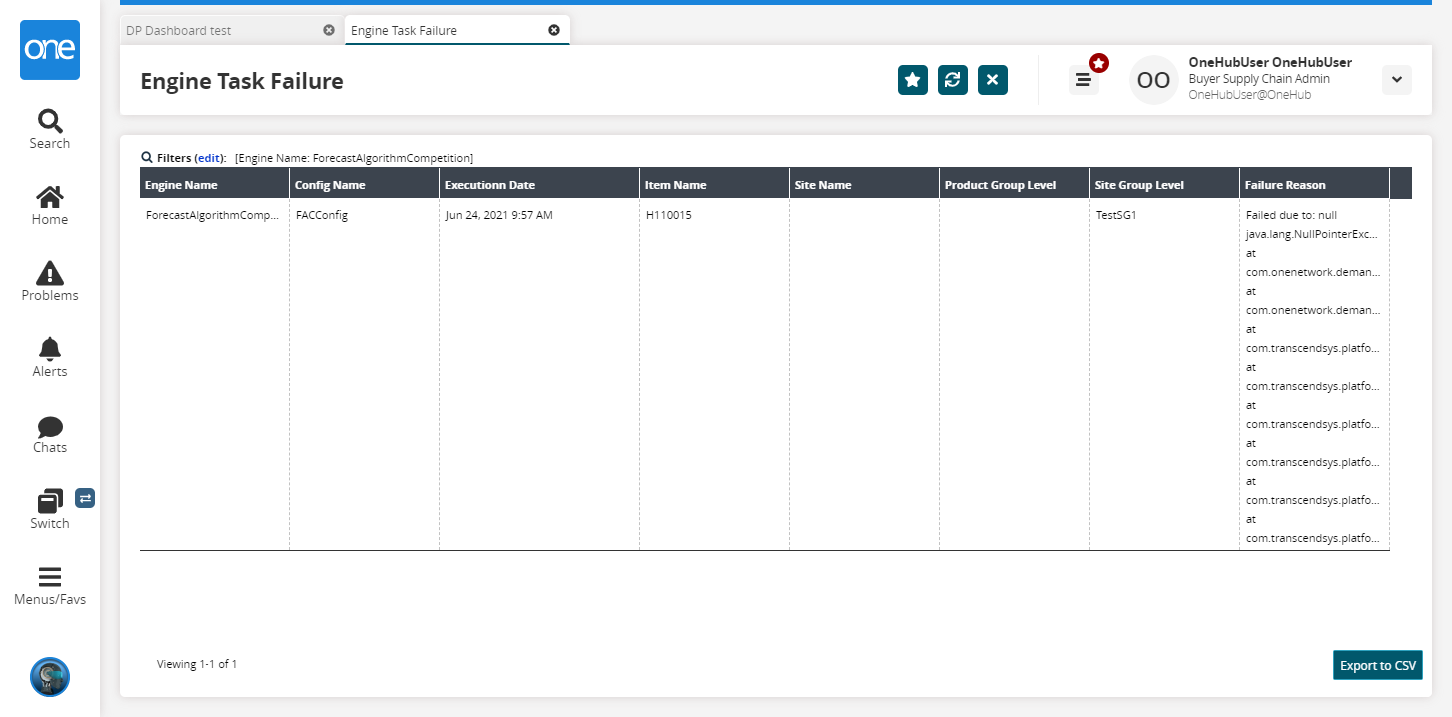Close report using the X toolbar button
The height and width of the screenshot is (717, 1452).
(993, 80)
